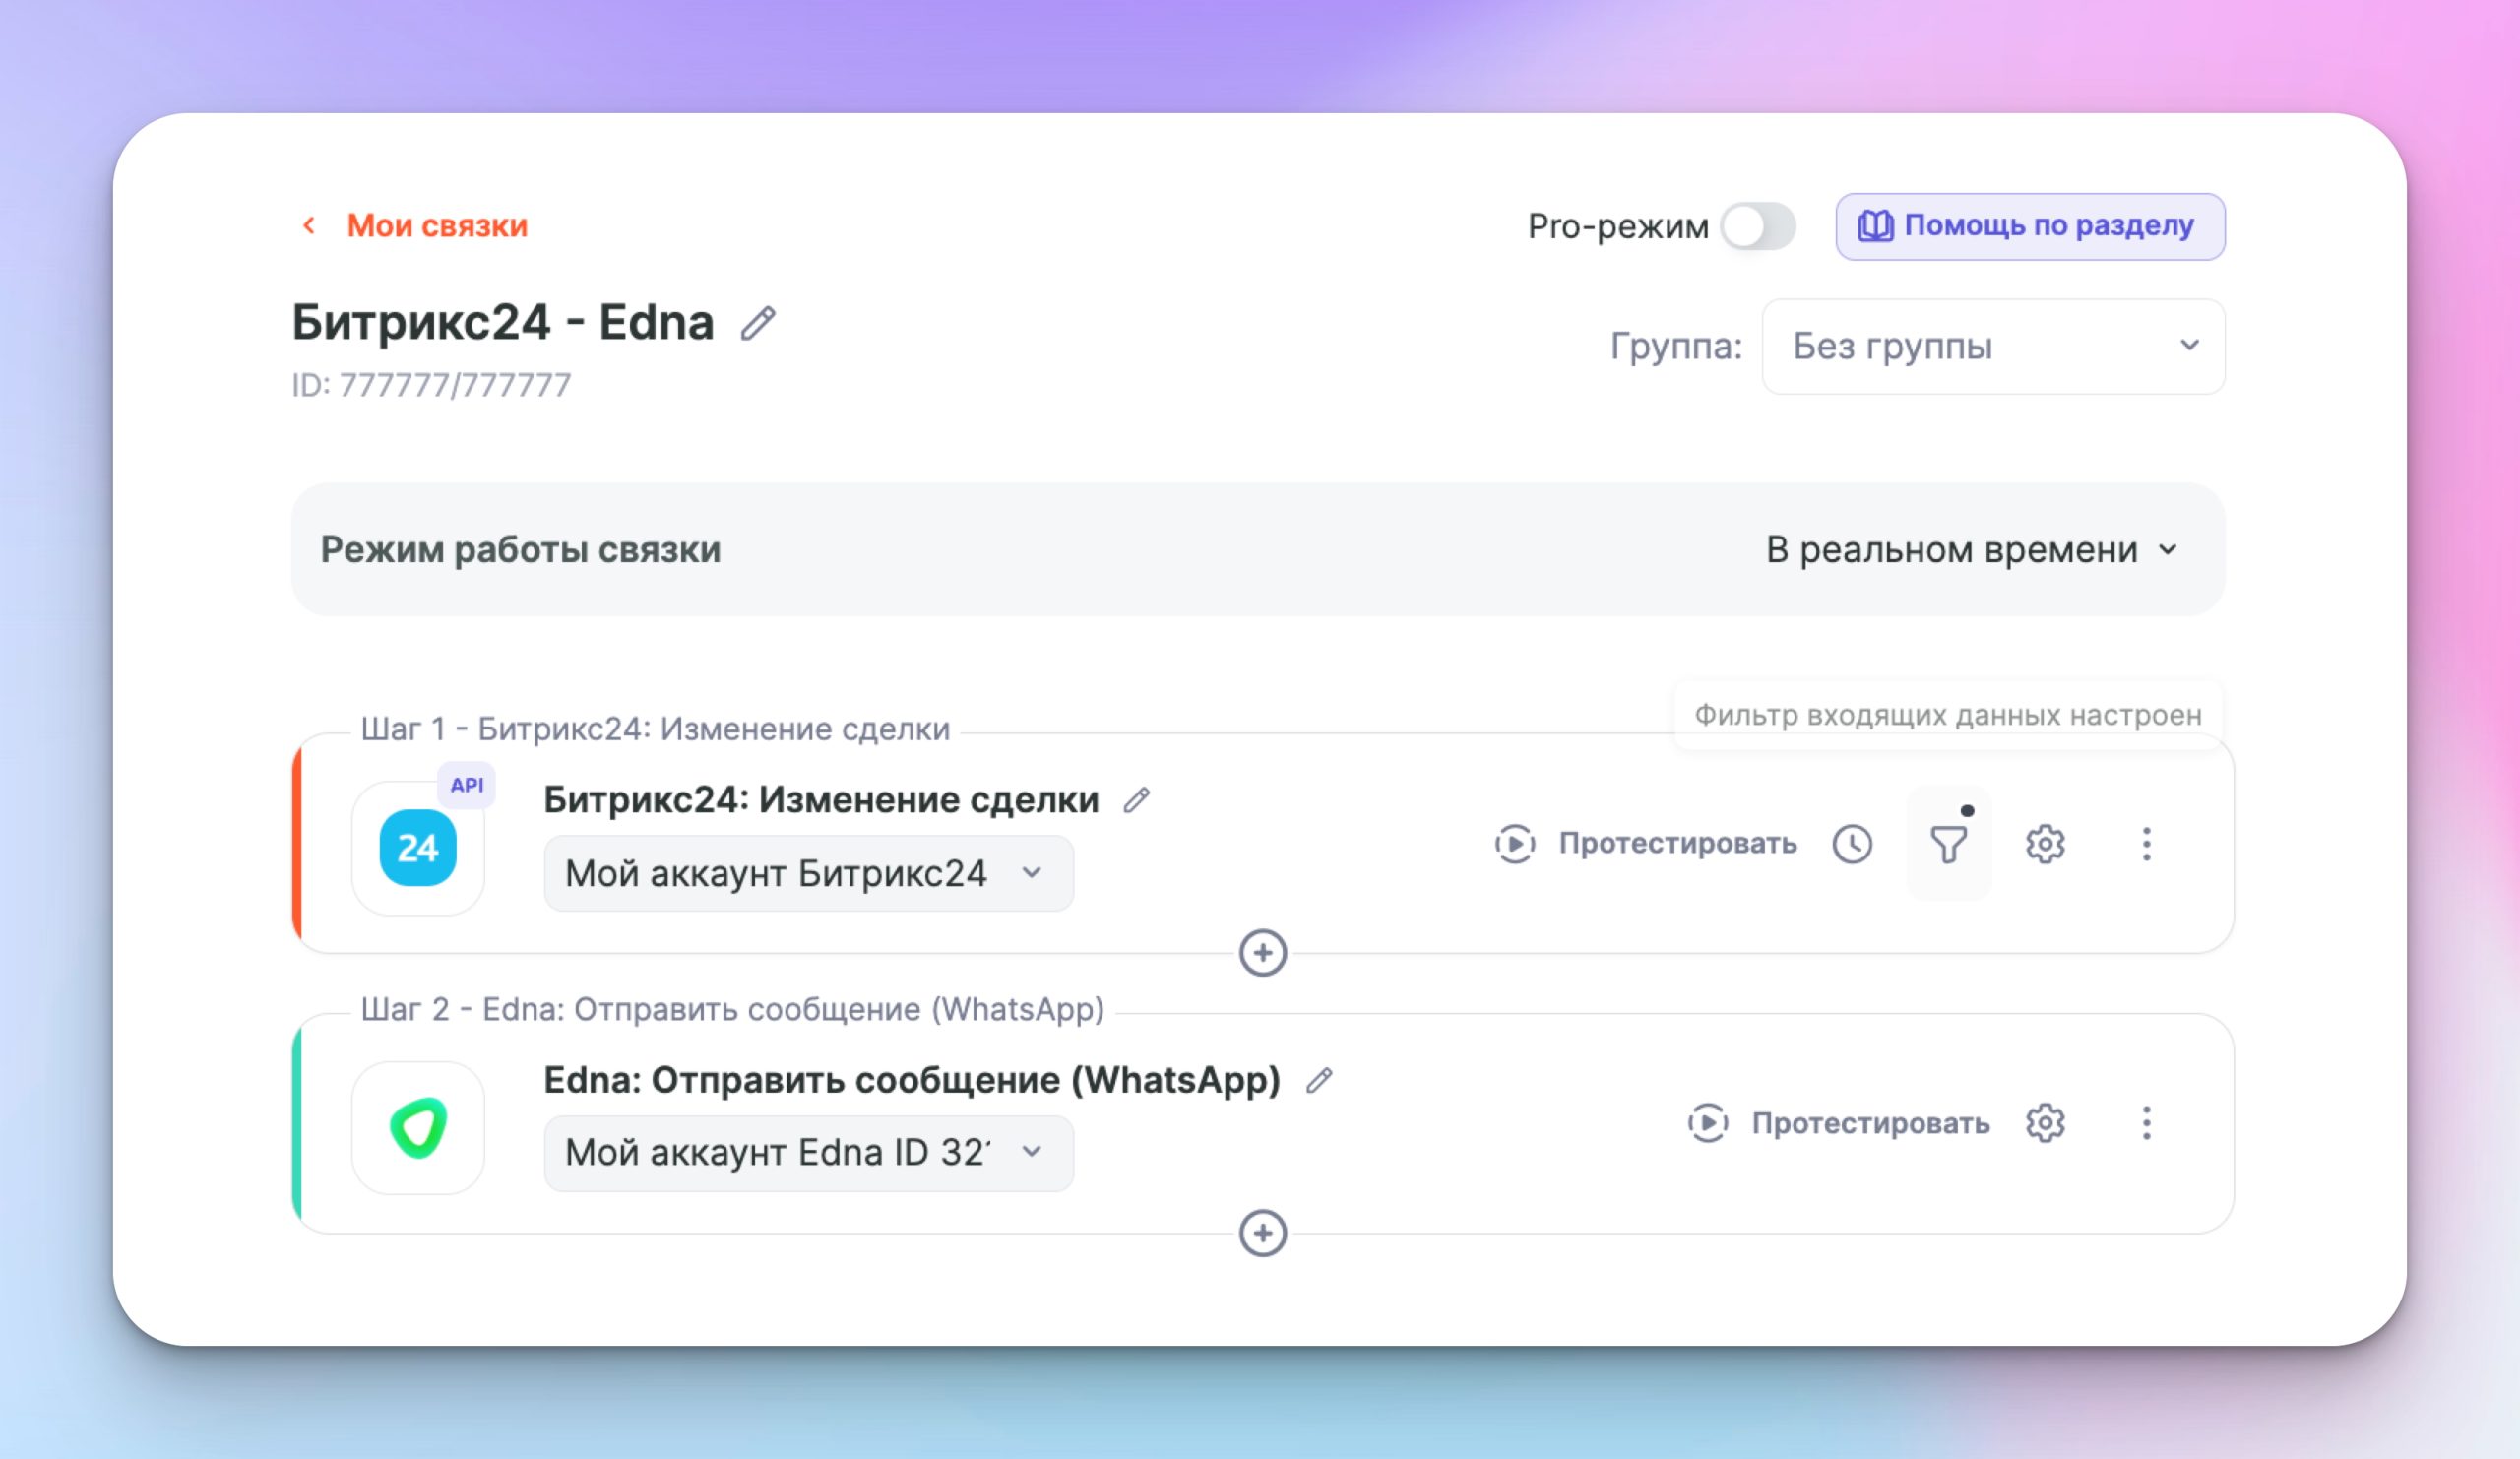
Task: Open the gear settings icon for Step 2
Action: tap(2045, 1123)
